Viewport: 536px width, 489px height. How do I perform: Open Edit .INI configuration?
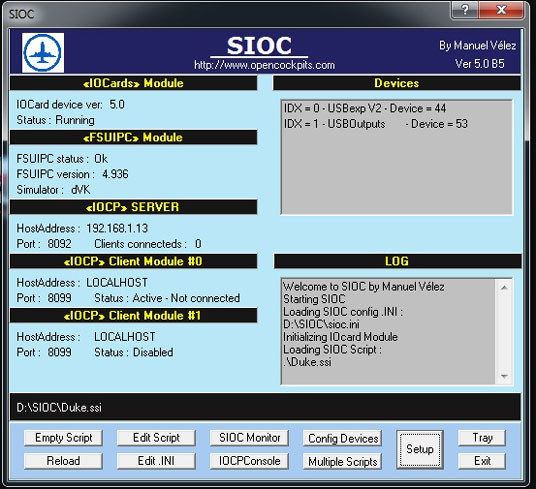[x=156, y=461]
